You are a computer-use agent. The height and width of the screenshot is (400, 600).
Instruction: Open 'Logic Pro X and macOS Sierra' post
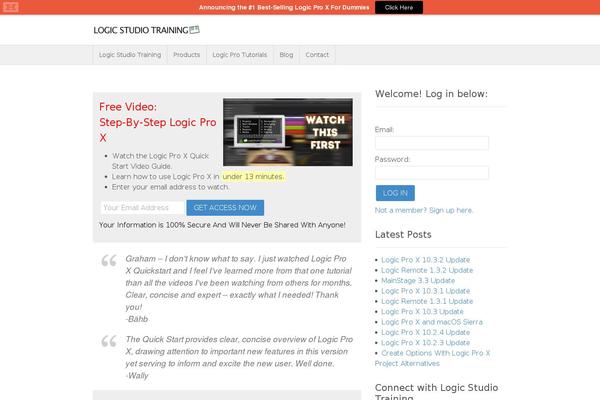432,322
